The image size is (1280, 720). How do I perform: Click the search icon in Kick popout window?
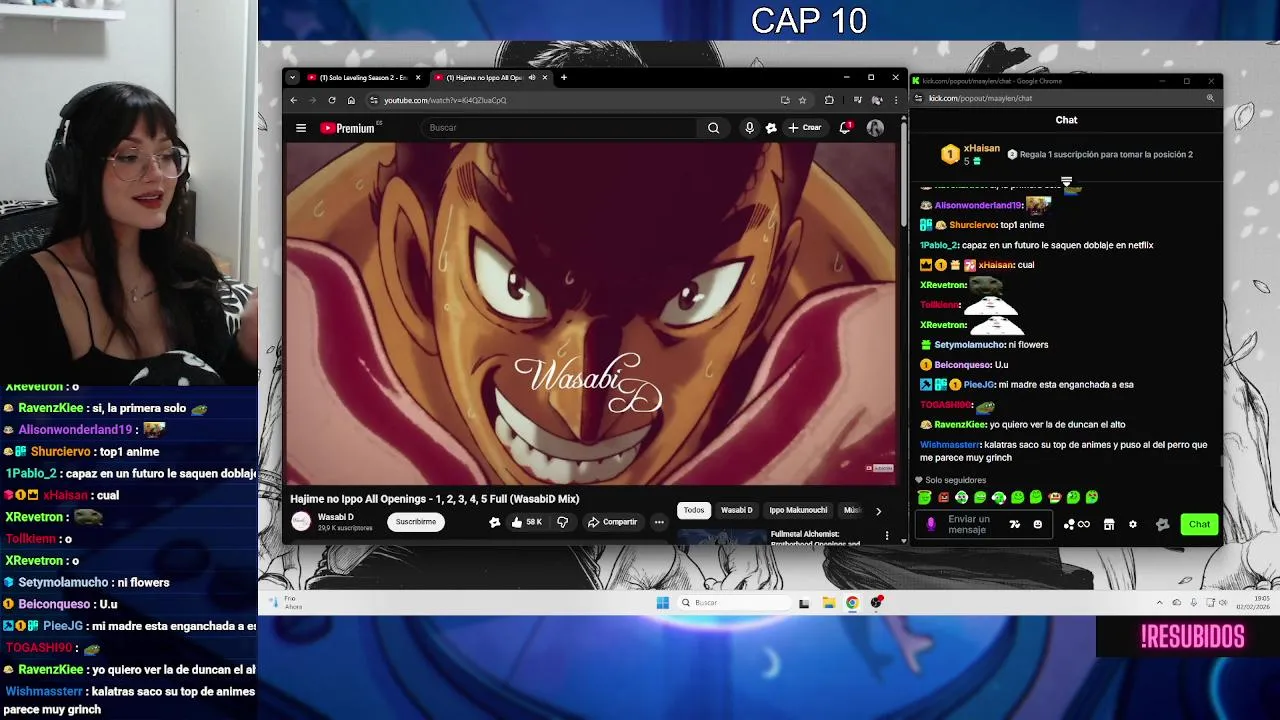point(1210,98)
